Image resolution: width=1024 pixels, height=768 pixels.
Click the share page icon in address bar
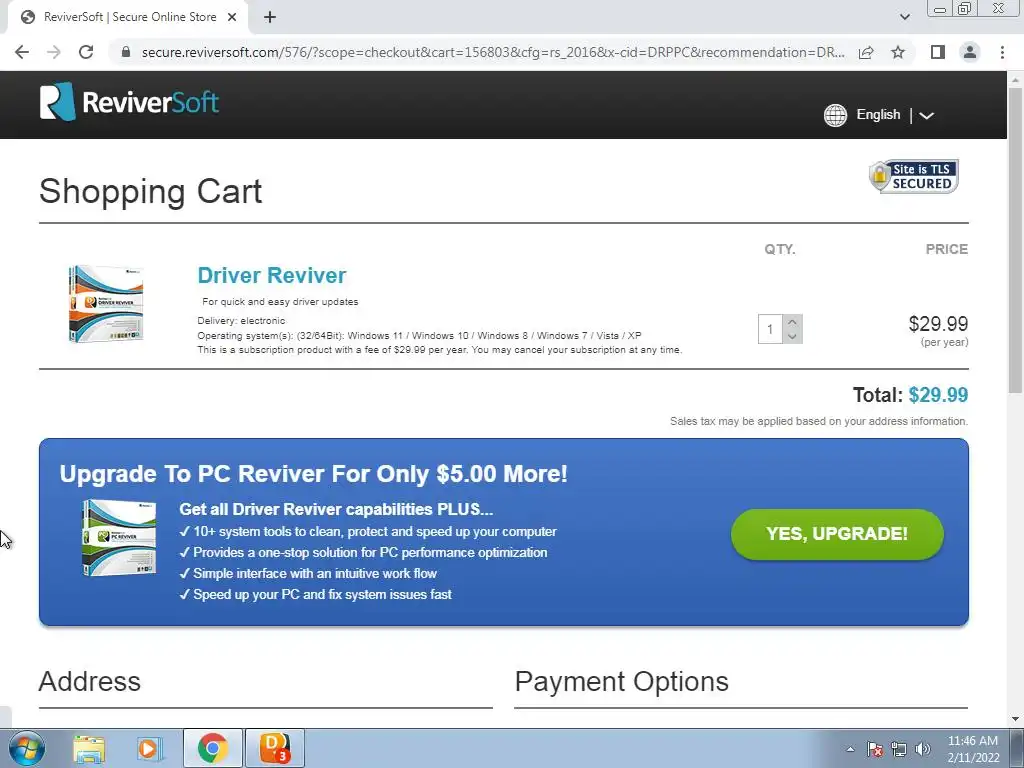coord(866,52)
